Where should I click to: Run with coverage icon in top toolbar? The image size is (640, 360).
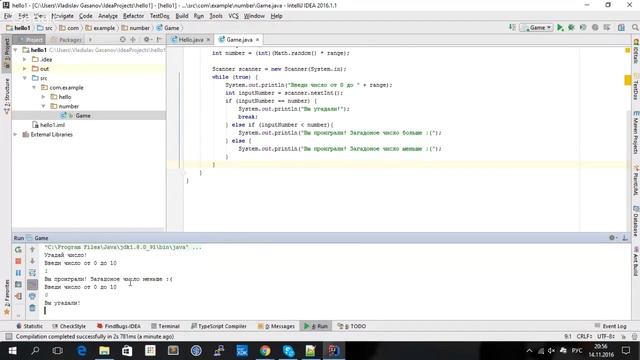point(583,27)
